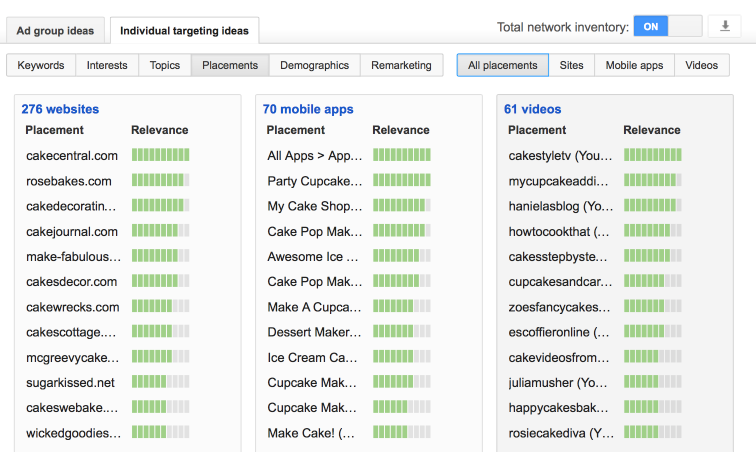The height and width of the screenshot is (452, 756).
Task: Switch to Ad group ideas tab
Action: pyautogui.click(x=55, y=31)
